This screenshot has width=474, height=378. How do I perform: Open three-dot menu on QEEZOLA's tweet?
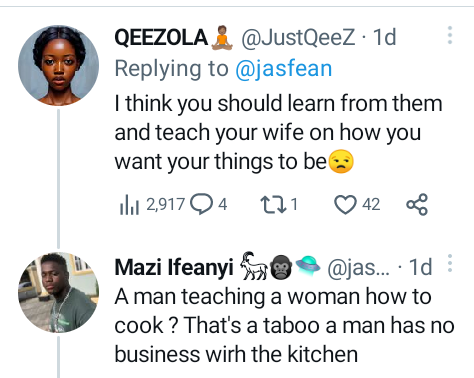[x=450, y=35]
